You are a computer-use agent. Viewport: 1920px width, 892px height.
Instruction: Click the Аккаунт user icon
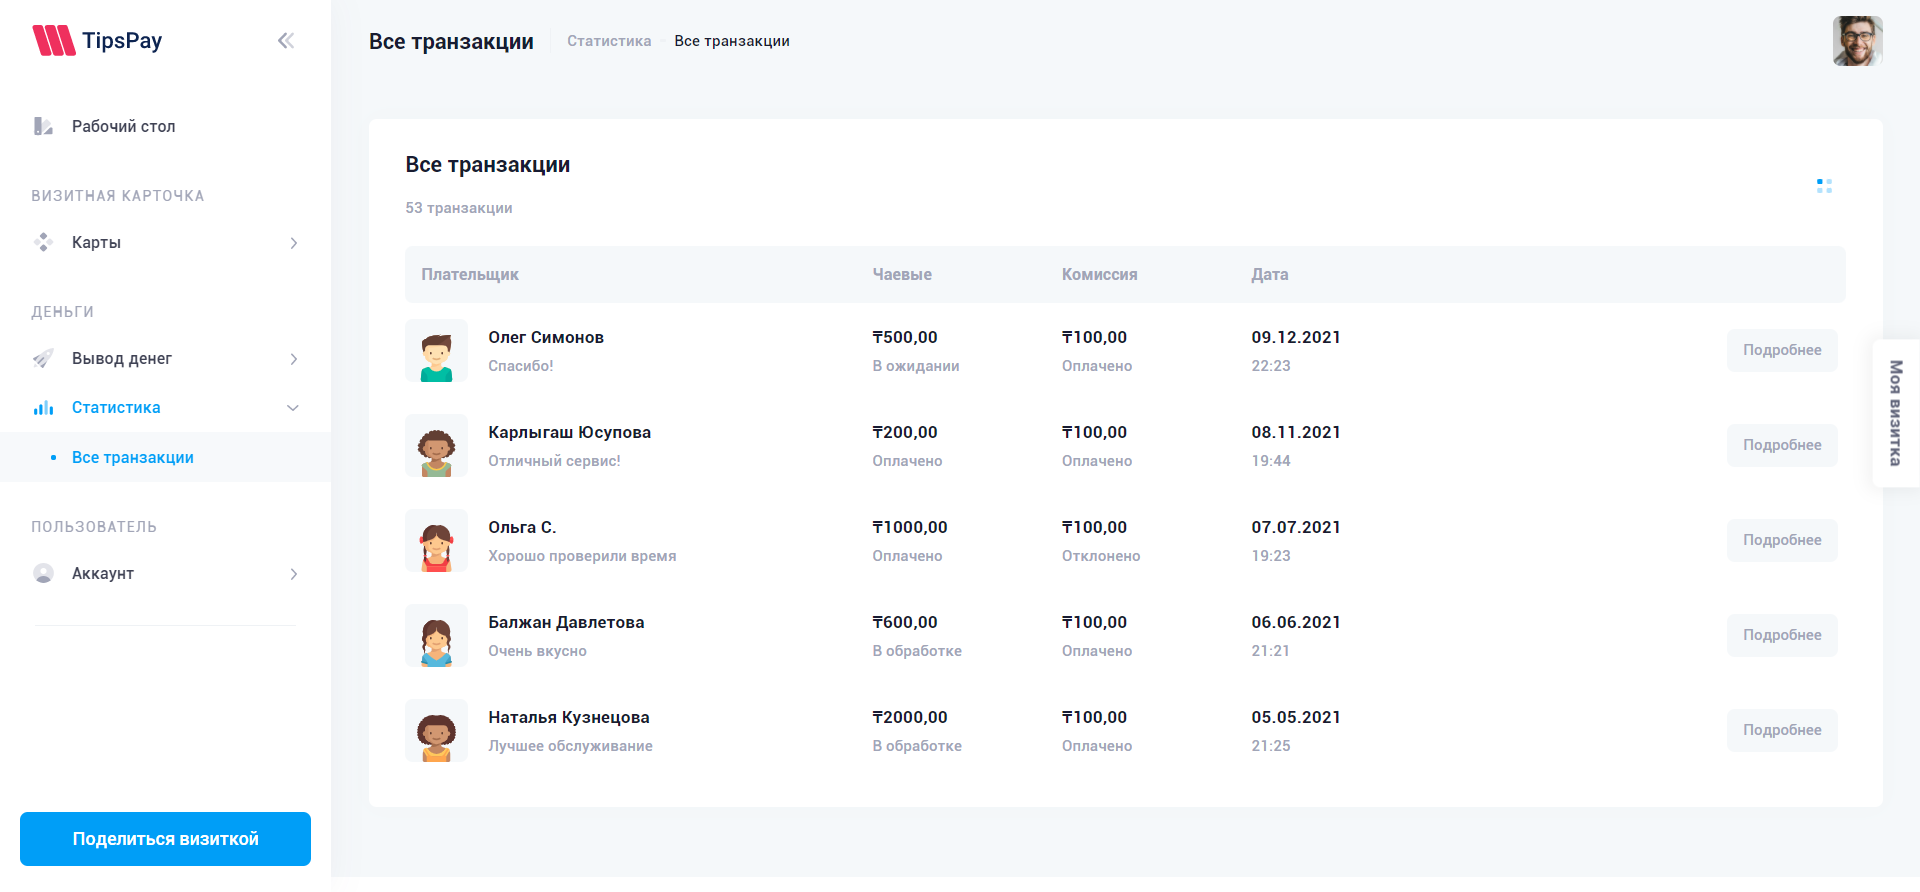[x=43, y=573]
